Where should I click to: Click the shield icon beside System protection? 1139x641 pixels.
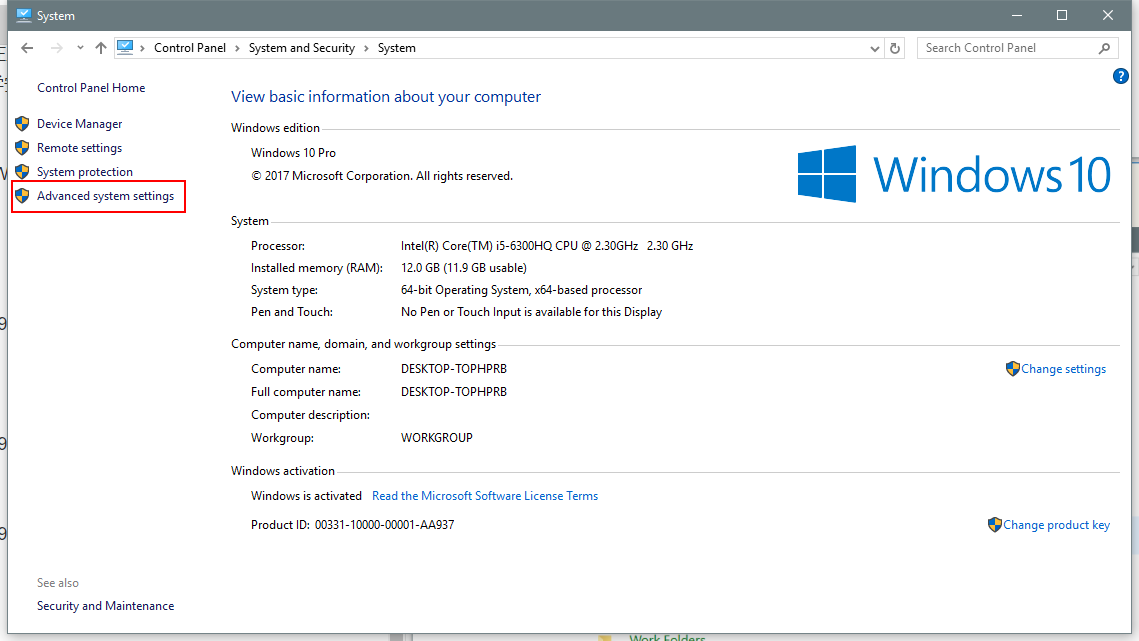(23, 172)
